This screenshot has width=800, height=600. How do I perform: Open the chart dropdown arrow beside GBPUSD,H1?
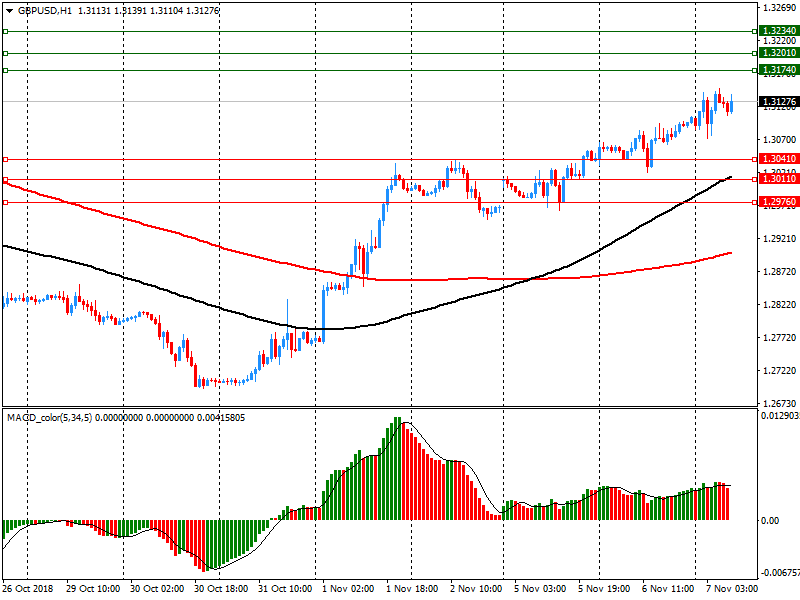(9, 11)
